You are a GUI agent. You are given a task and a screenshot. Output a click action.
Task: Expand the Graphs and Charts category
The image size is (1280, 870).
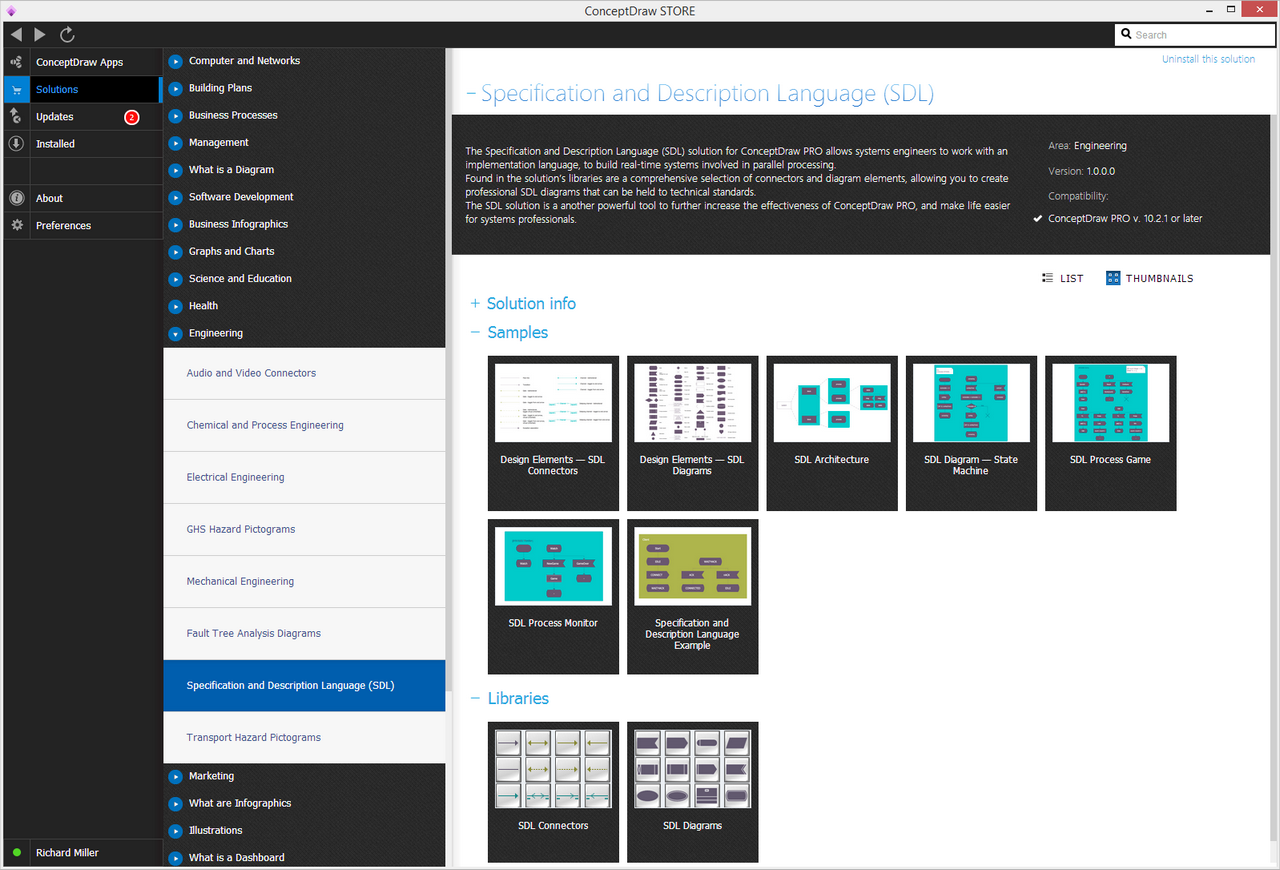tap(176, 251)
